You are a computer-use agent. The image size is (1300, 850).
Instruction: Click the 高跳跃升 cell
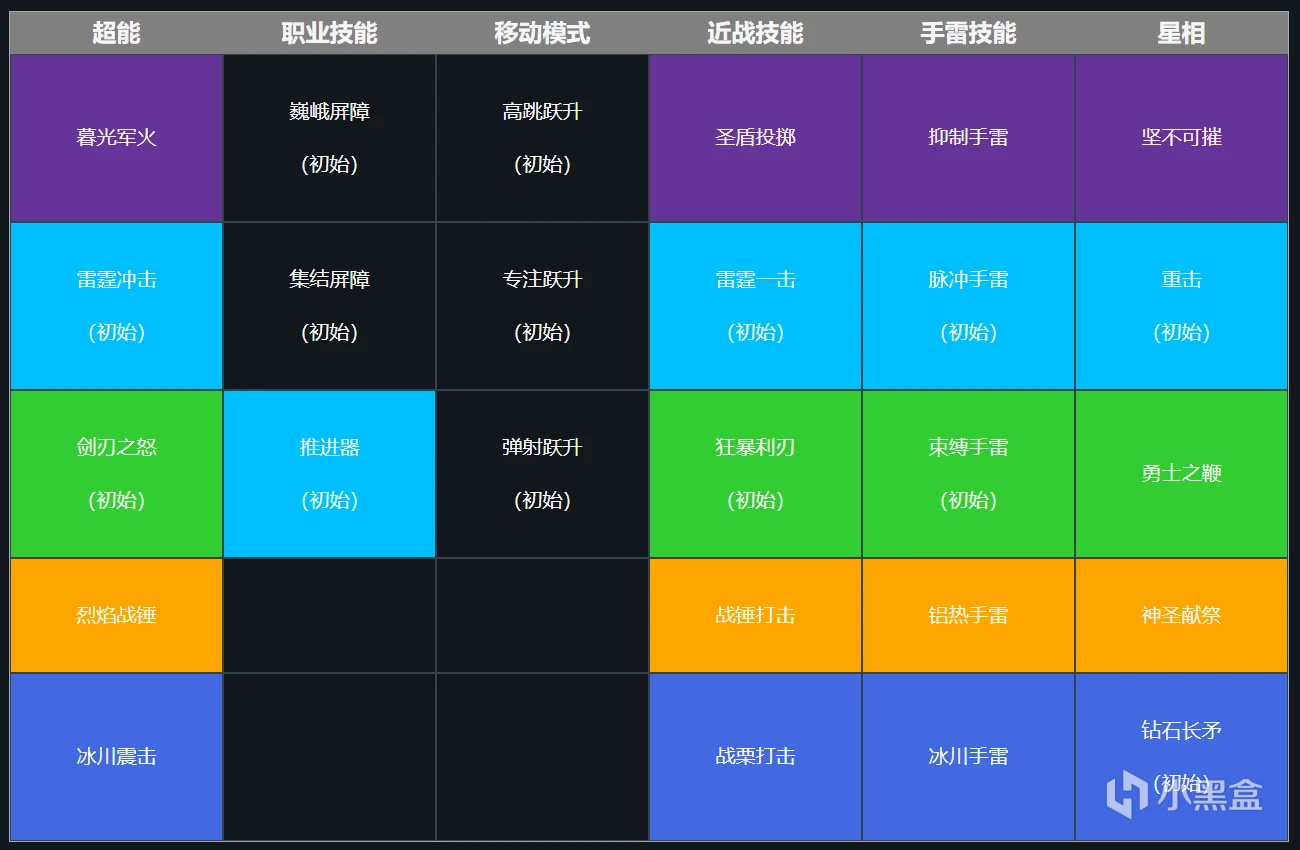(542, 138)
